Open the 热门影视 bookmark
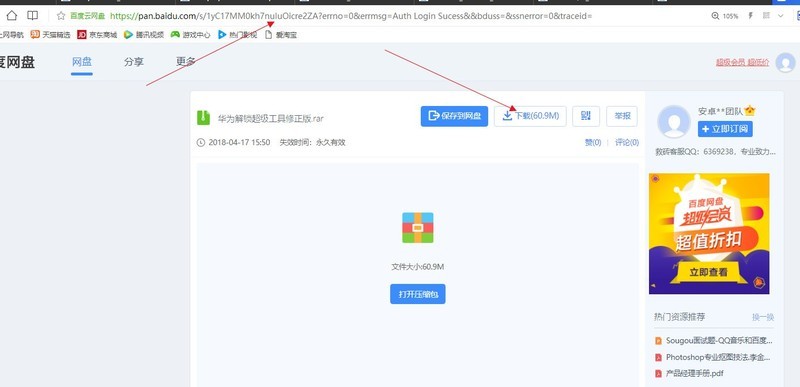 [x=237, y=35]
